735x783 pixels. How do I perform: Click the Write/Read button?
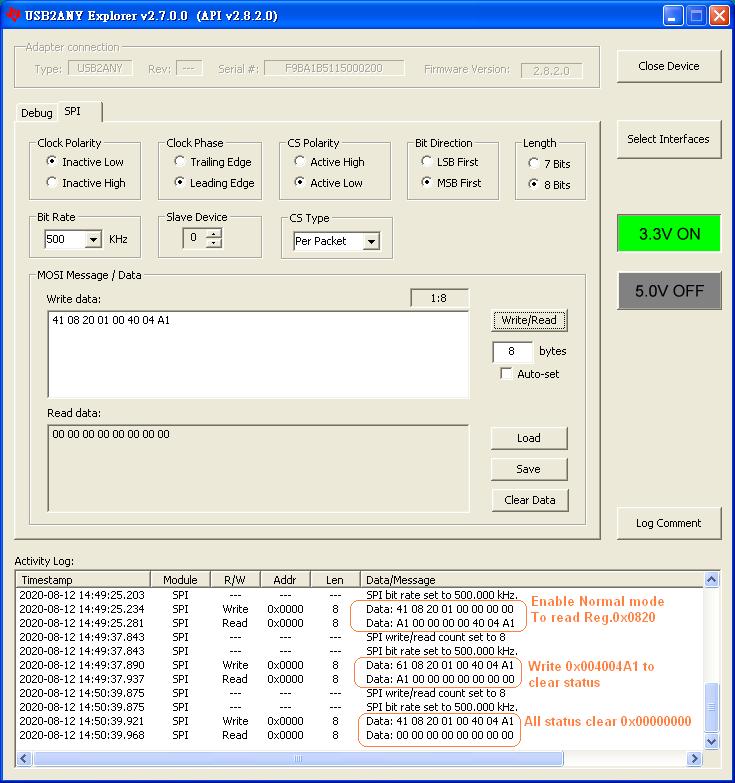(529, 320)
